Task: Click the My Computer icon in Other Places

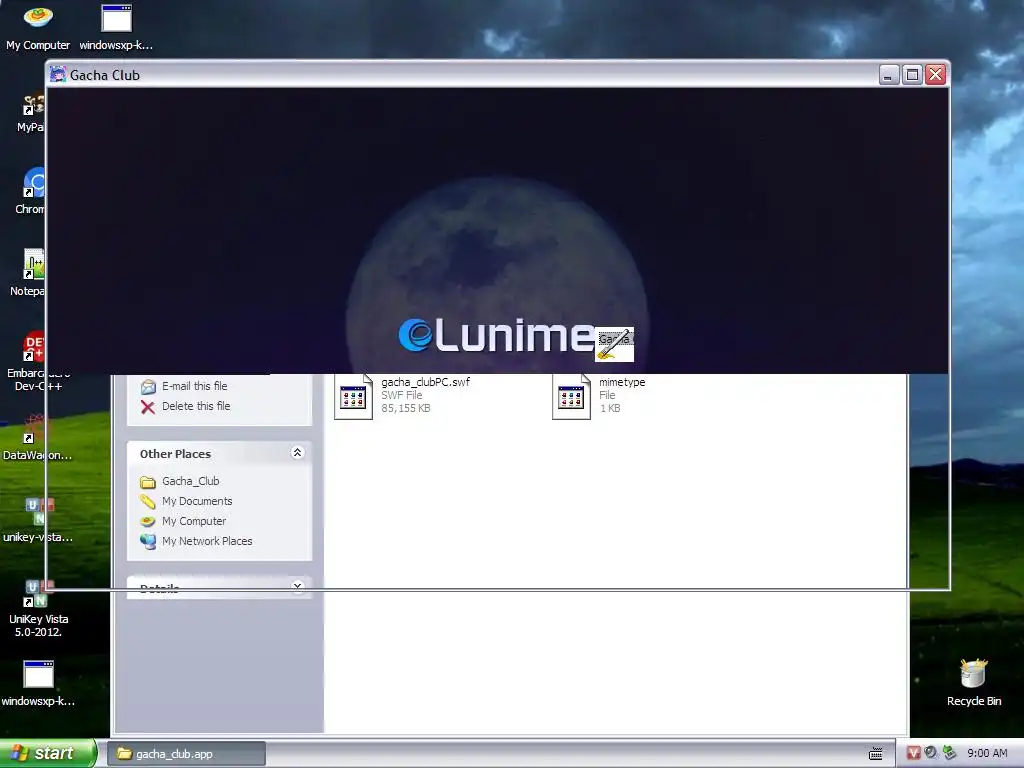Action: click(148, 521)
